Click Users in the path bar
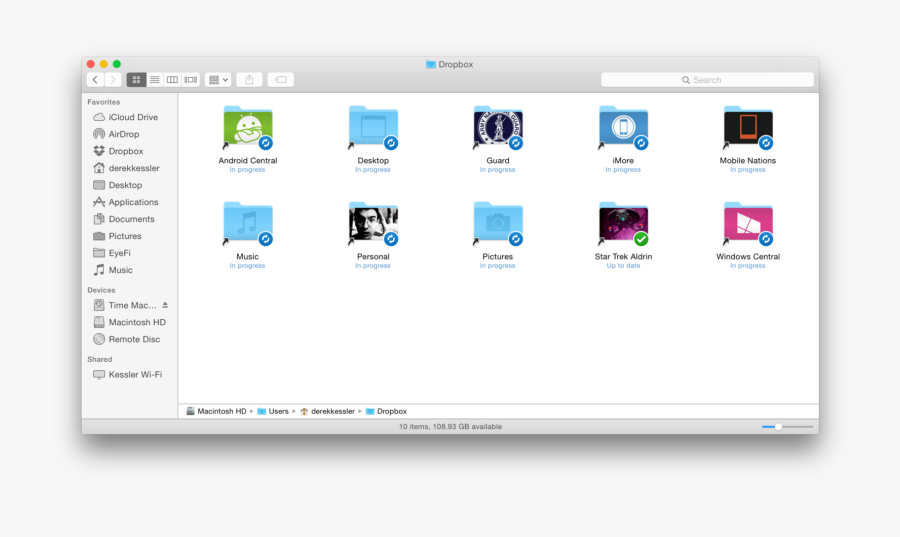The image size is (900, 537). (273, 411)
